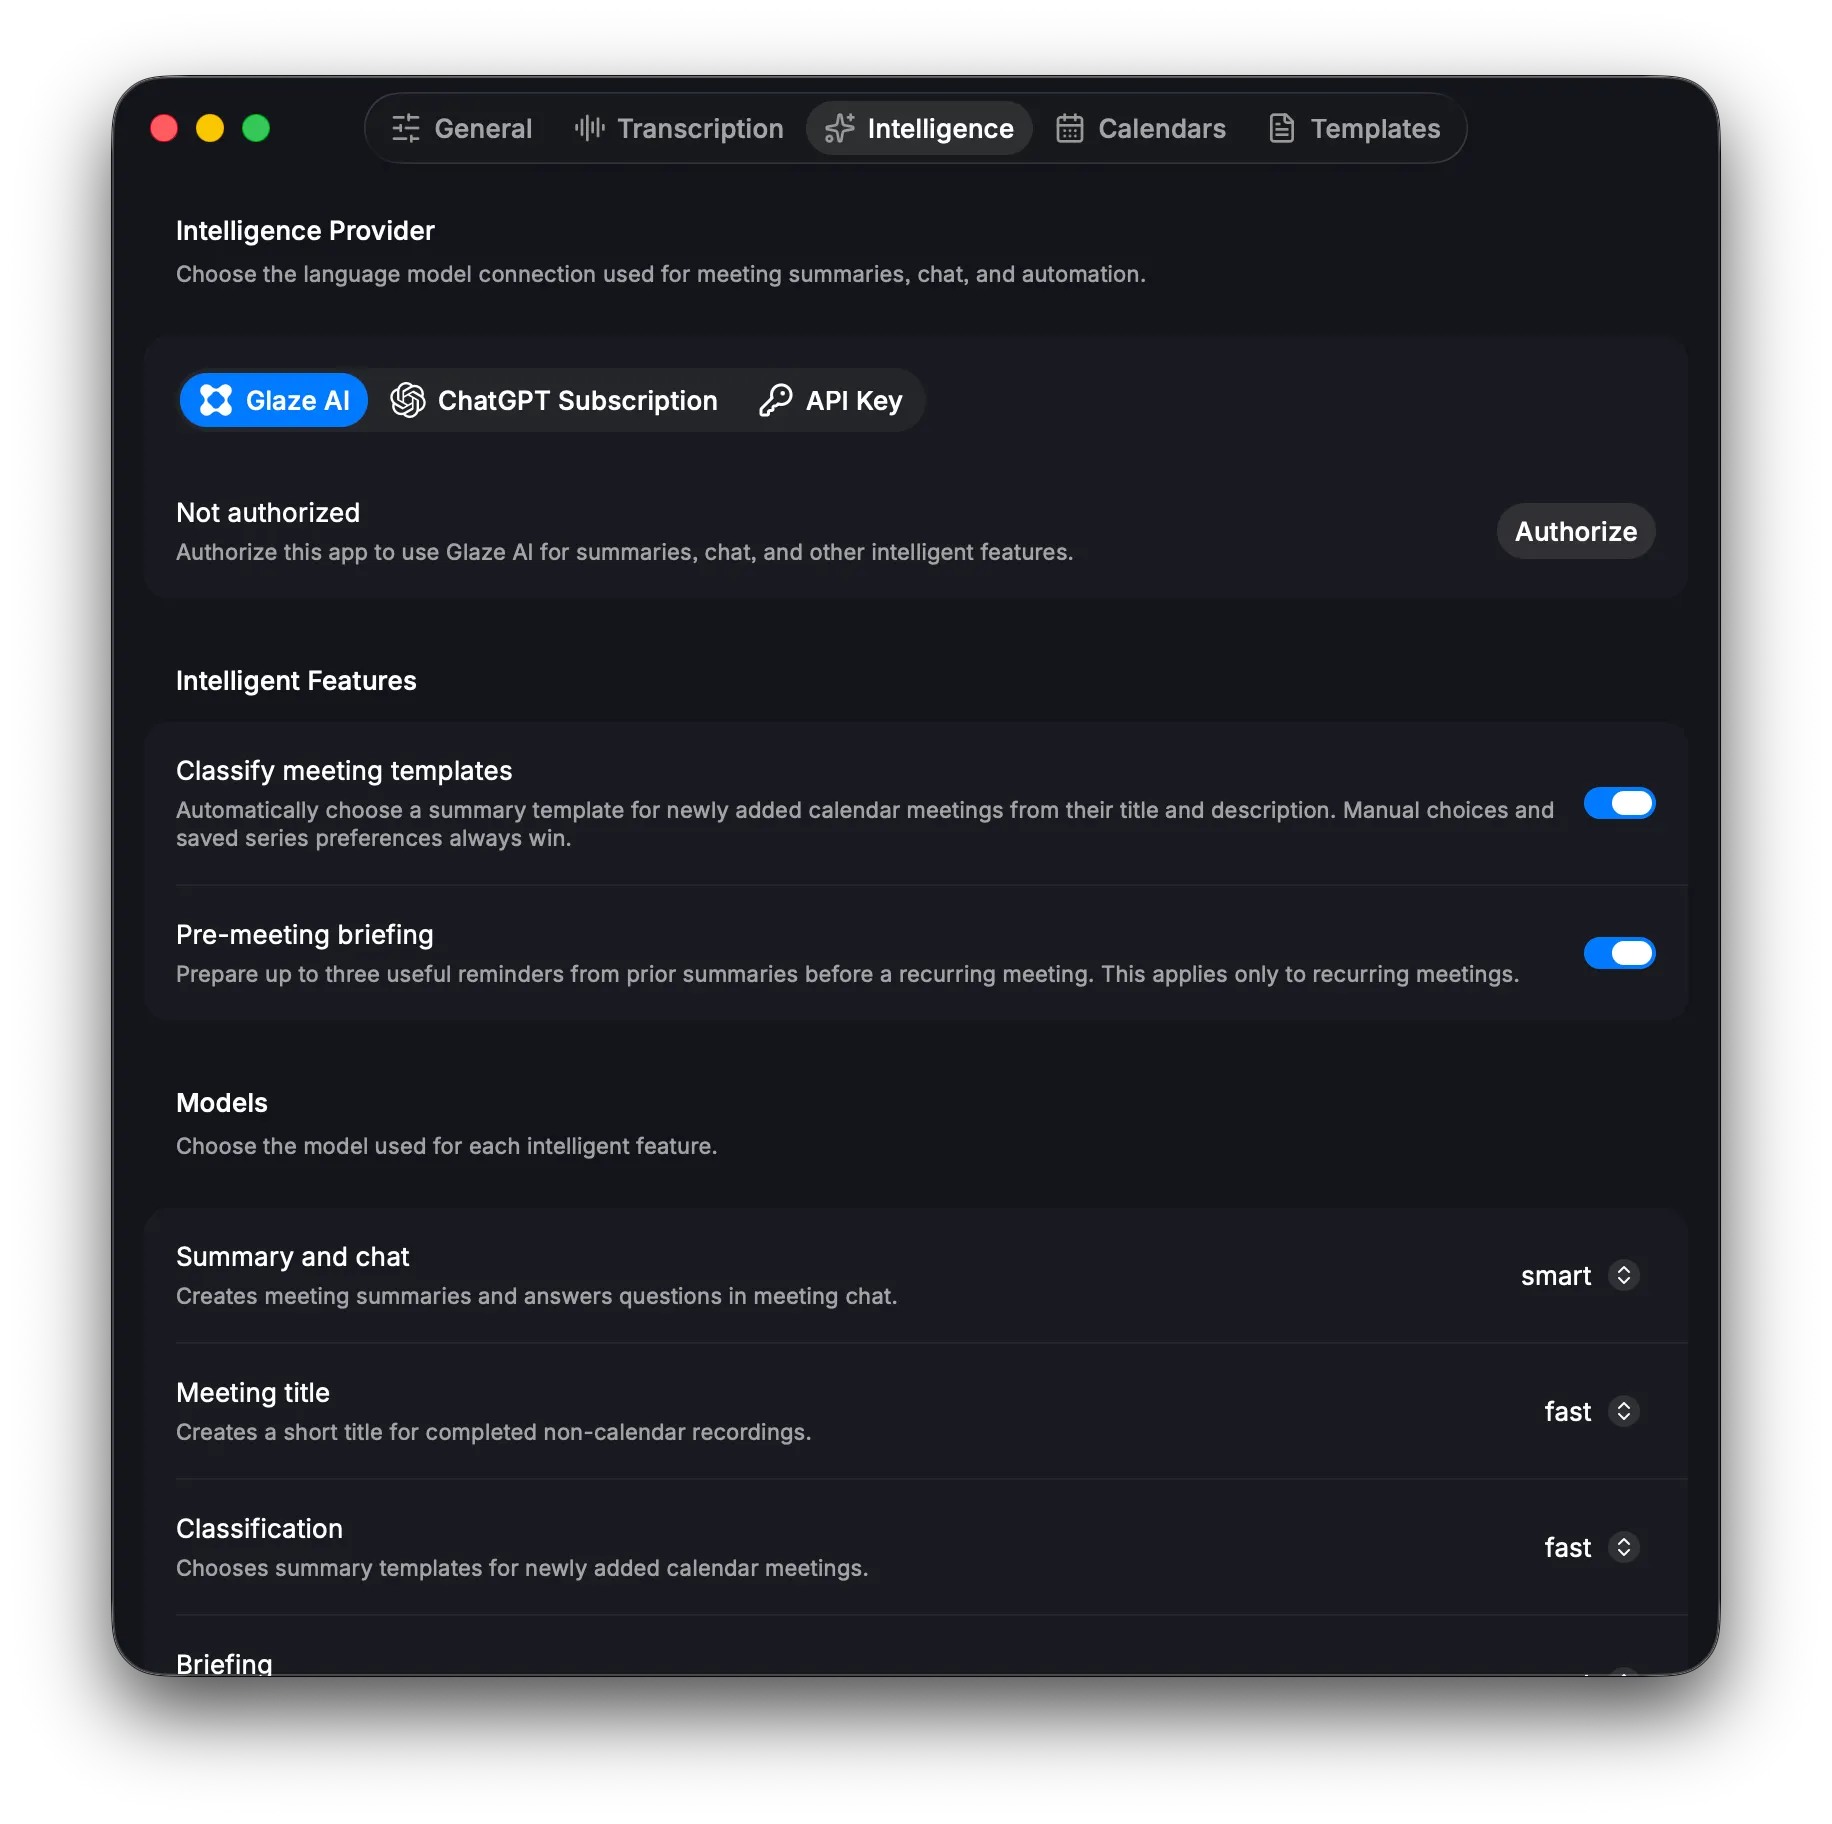
Task: Click the Intelligence sparkles icon
Action: (x=839, y=128)
